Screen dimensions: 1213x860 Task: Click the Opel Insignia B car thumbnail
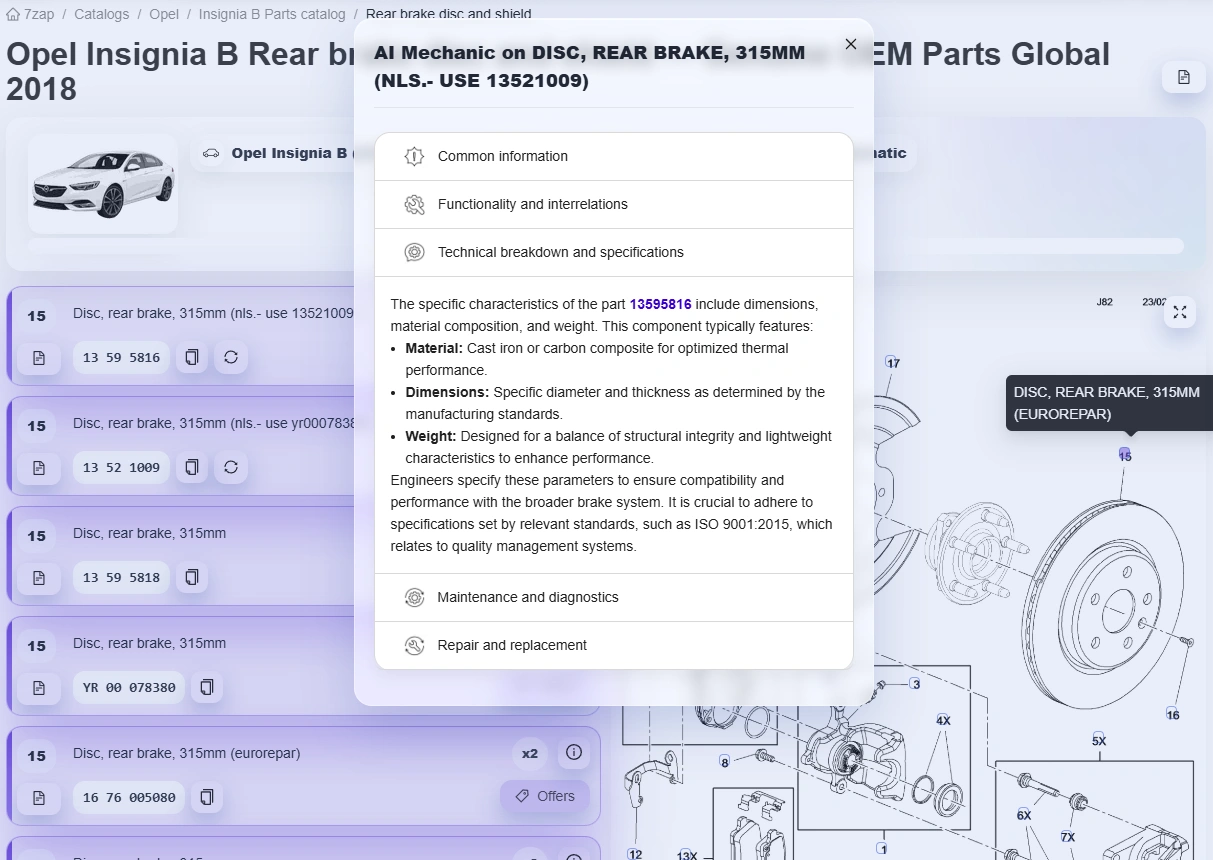pyautogui.click(x=103, y=185)
